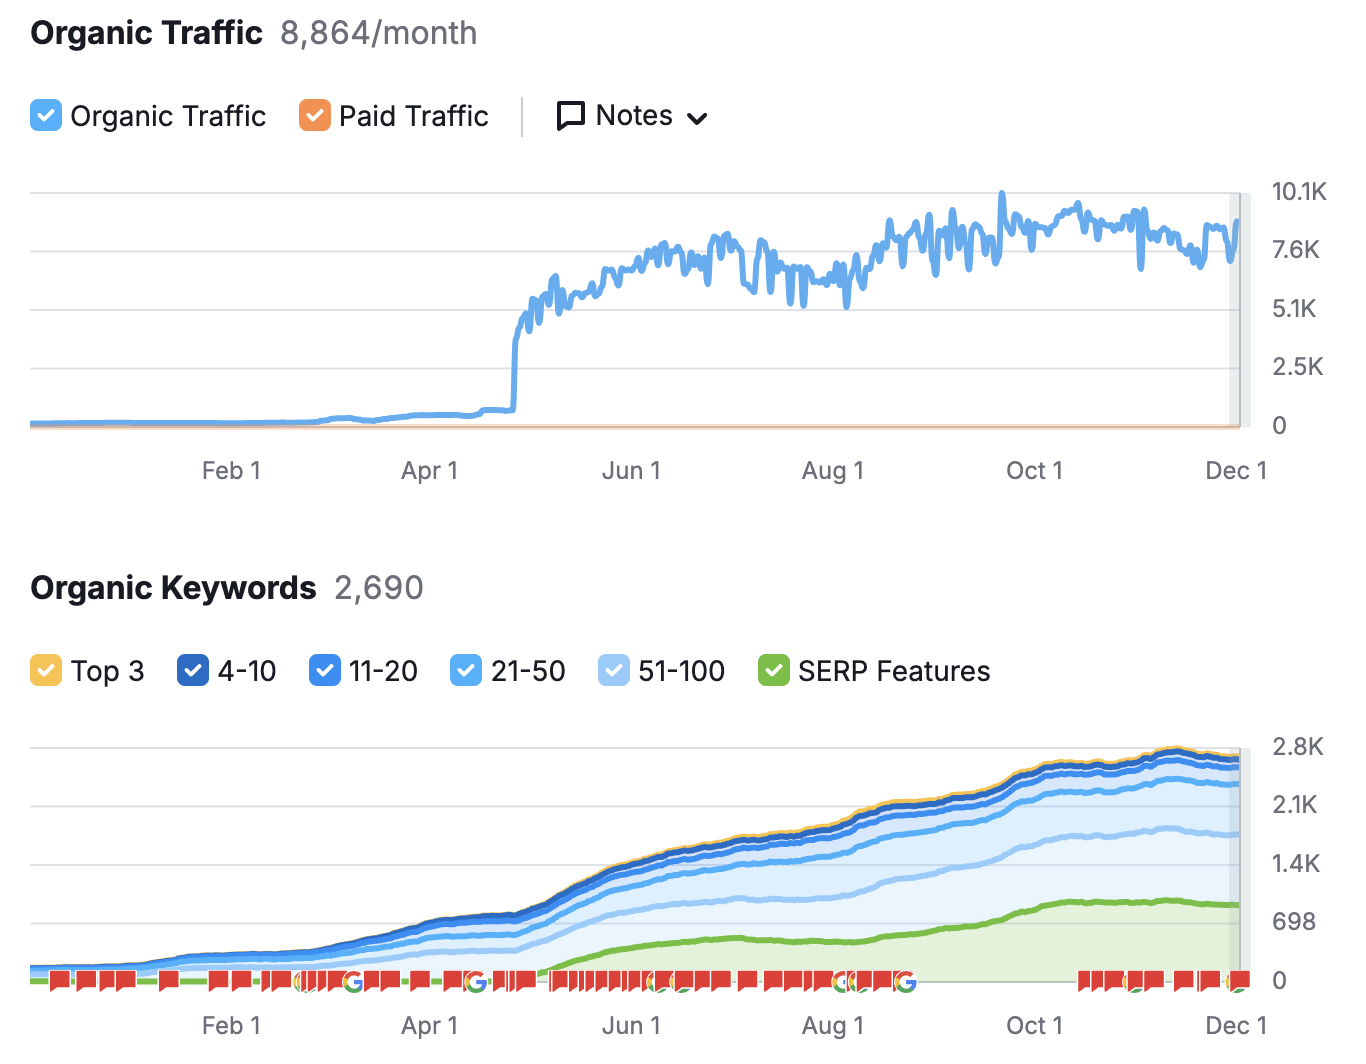Uncheck the Paid Traffic checkbox
Image resolution: width=1366 pixels, height=1064 pixels.
(x=315, y=116)
